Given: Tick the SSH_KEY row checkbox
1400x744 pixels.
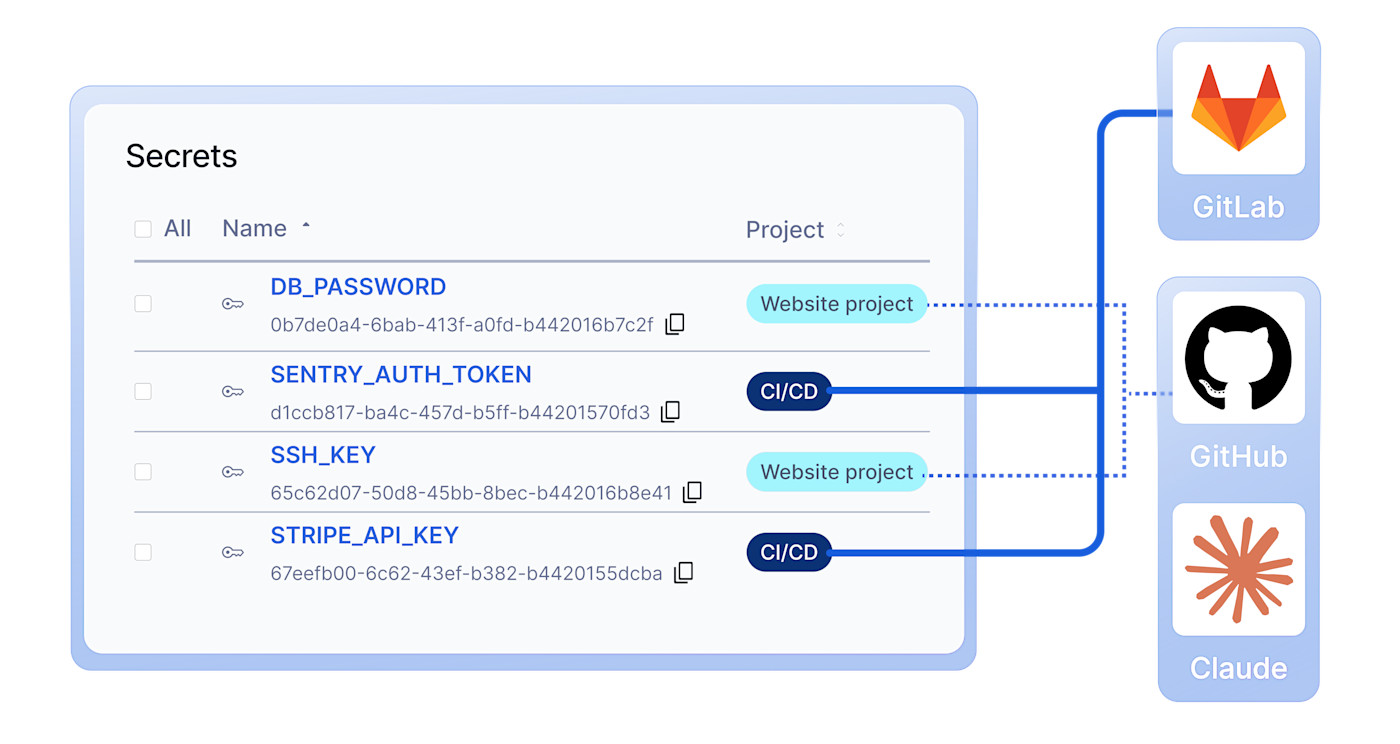Looking at the screenshot, I should pos(143,472).
